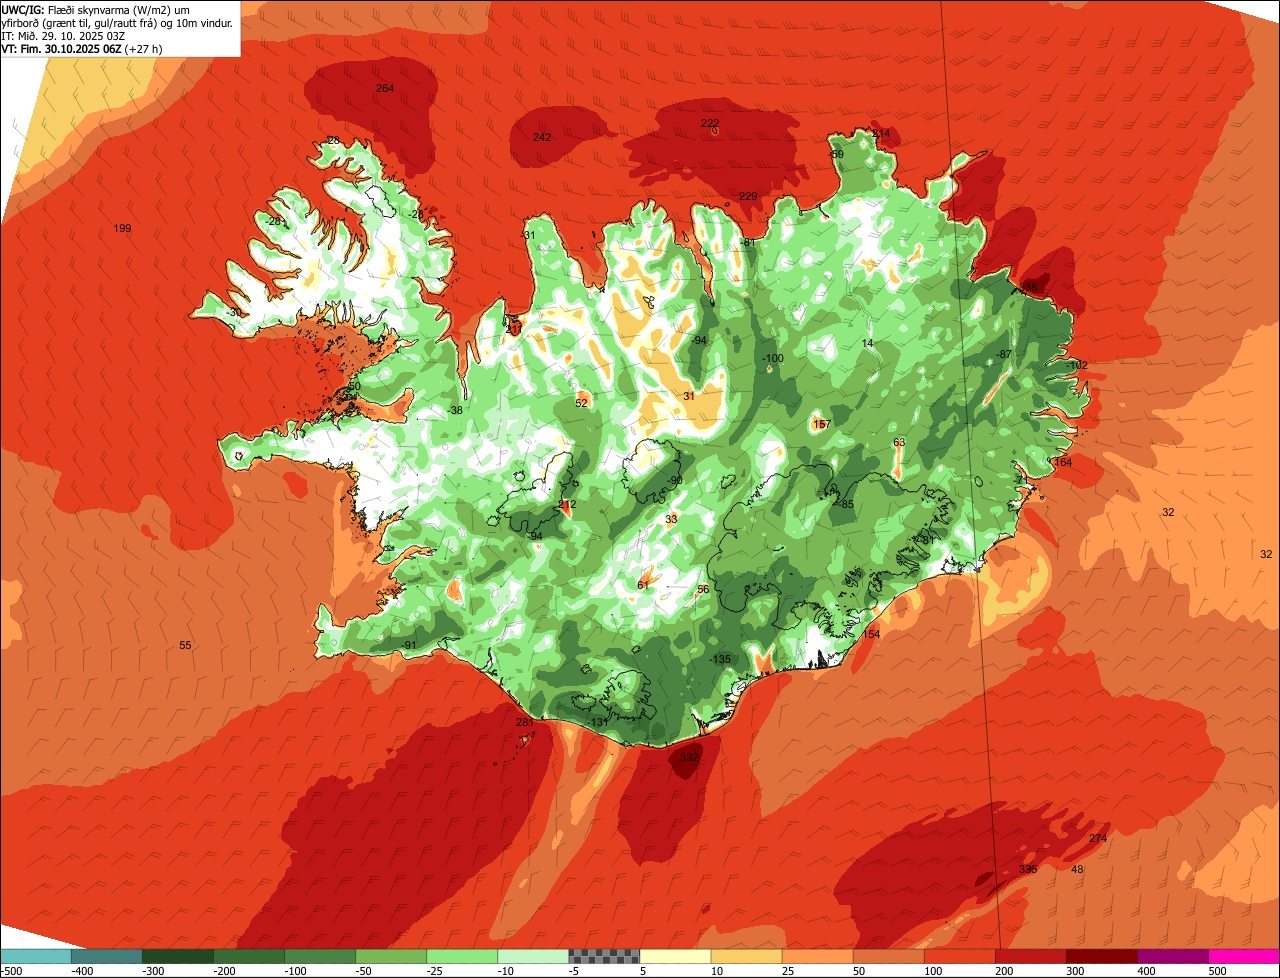Click the yellow-orange legend swatch from 10 to 25
The width and height of the screenshot is (1280, 978).
(745, 956)
